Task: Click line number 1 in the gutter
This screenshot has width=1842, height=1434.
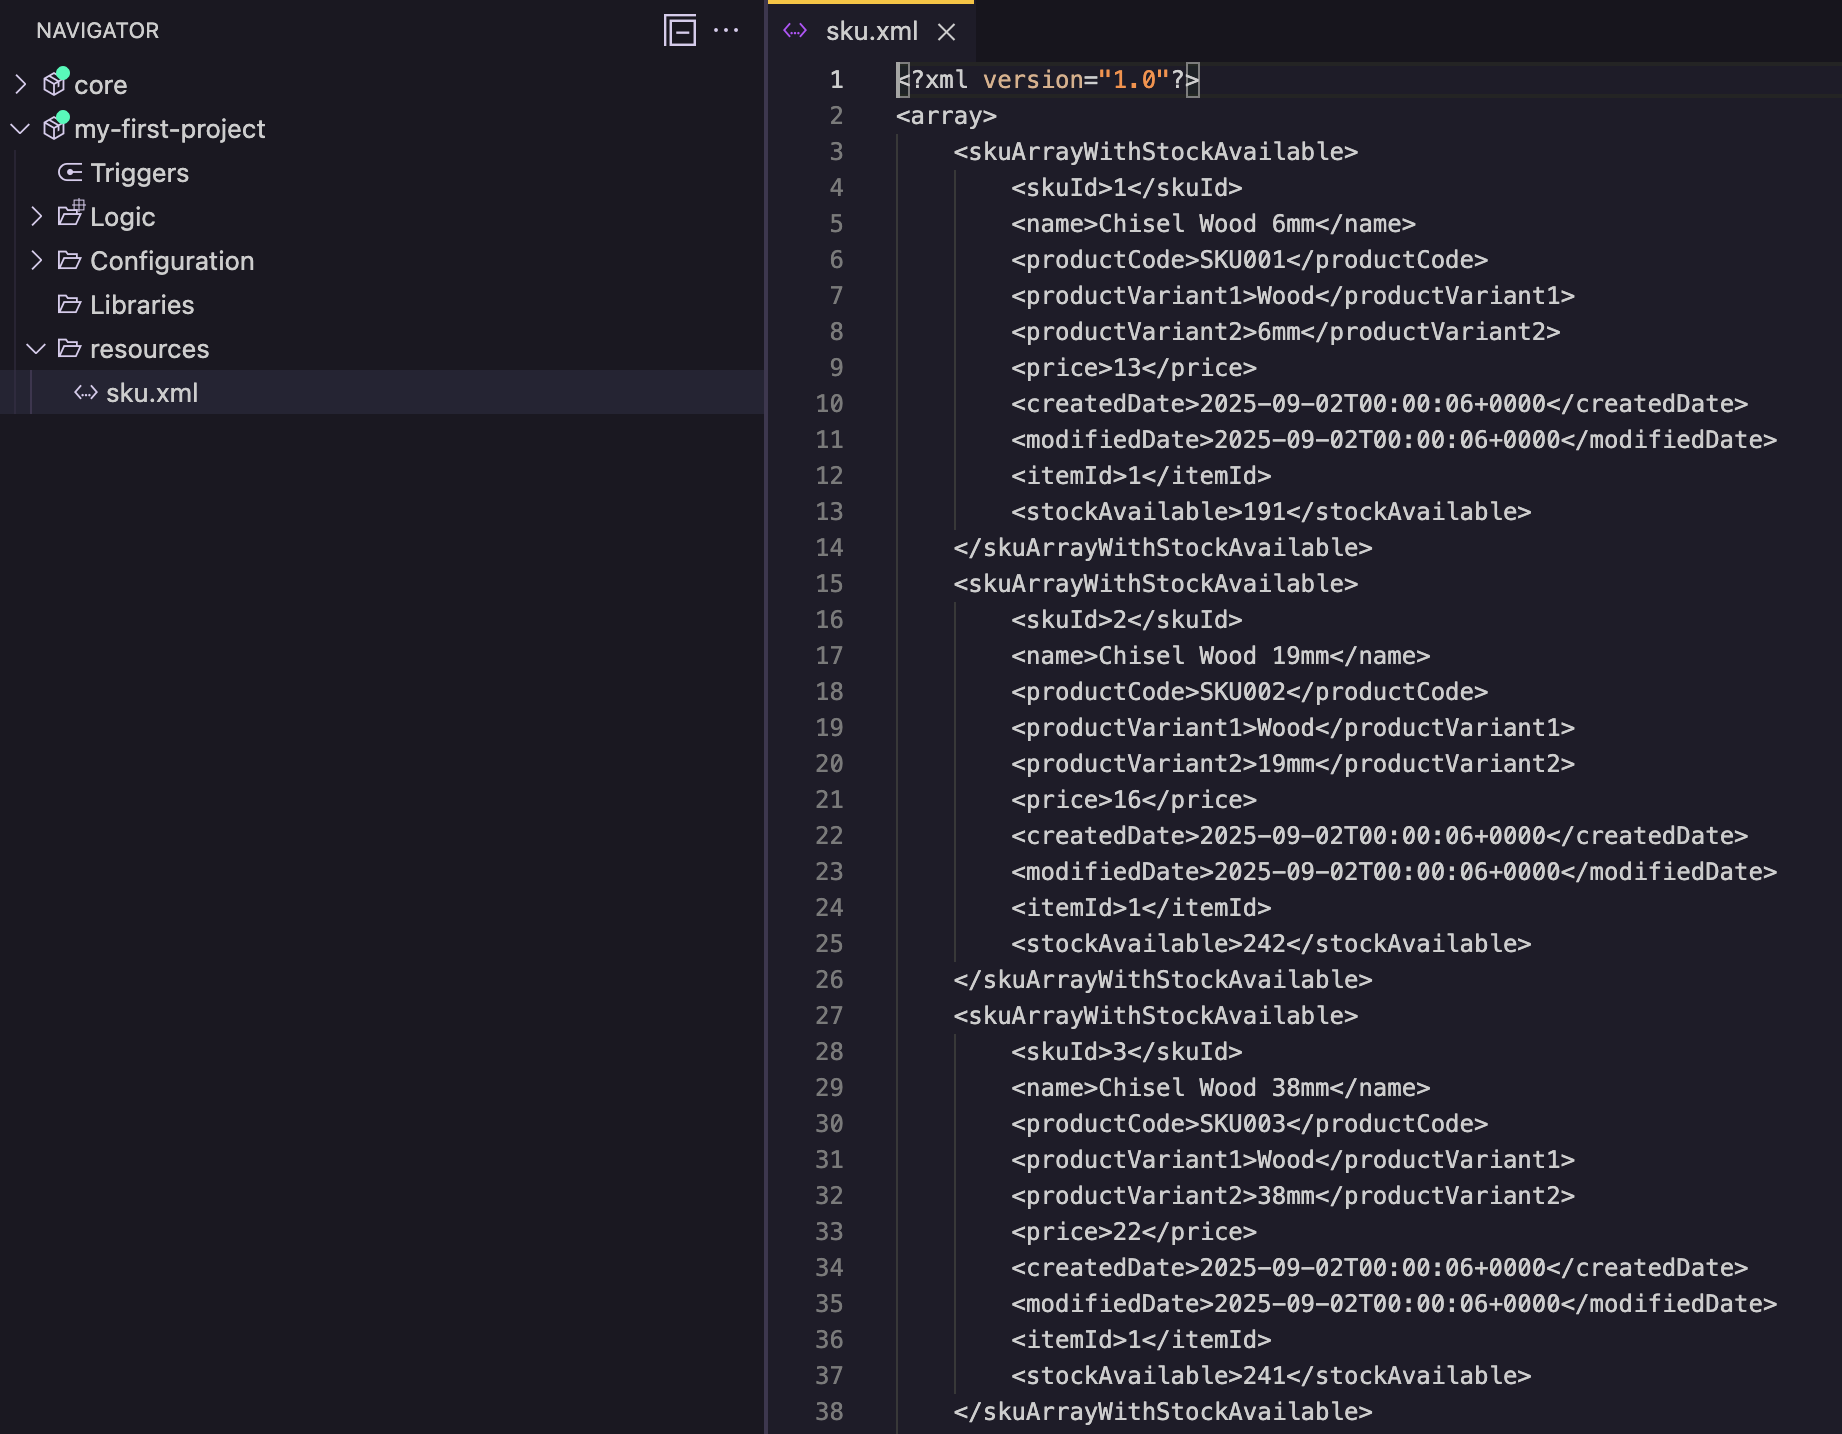Action: [x=837, y=79]
